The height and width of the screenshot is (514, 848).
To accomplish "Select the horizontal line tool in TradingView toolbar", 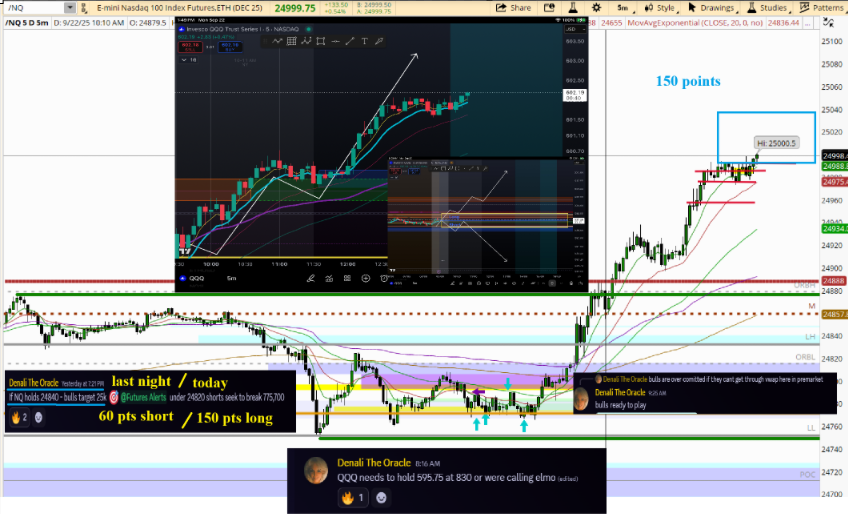I will pyautogui.click(x=335, y=41).
